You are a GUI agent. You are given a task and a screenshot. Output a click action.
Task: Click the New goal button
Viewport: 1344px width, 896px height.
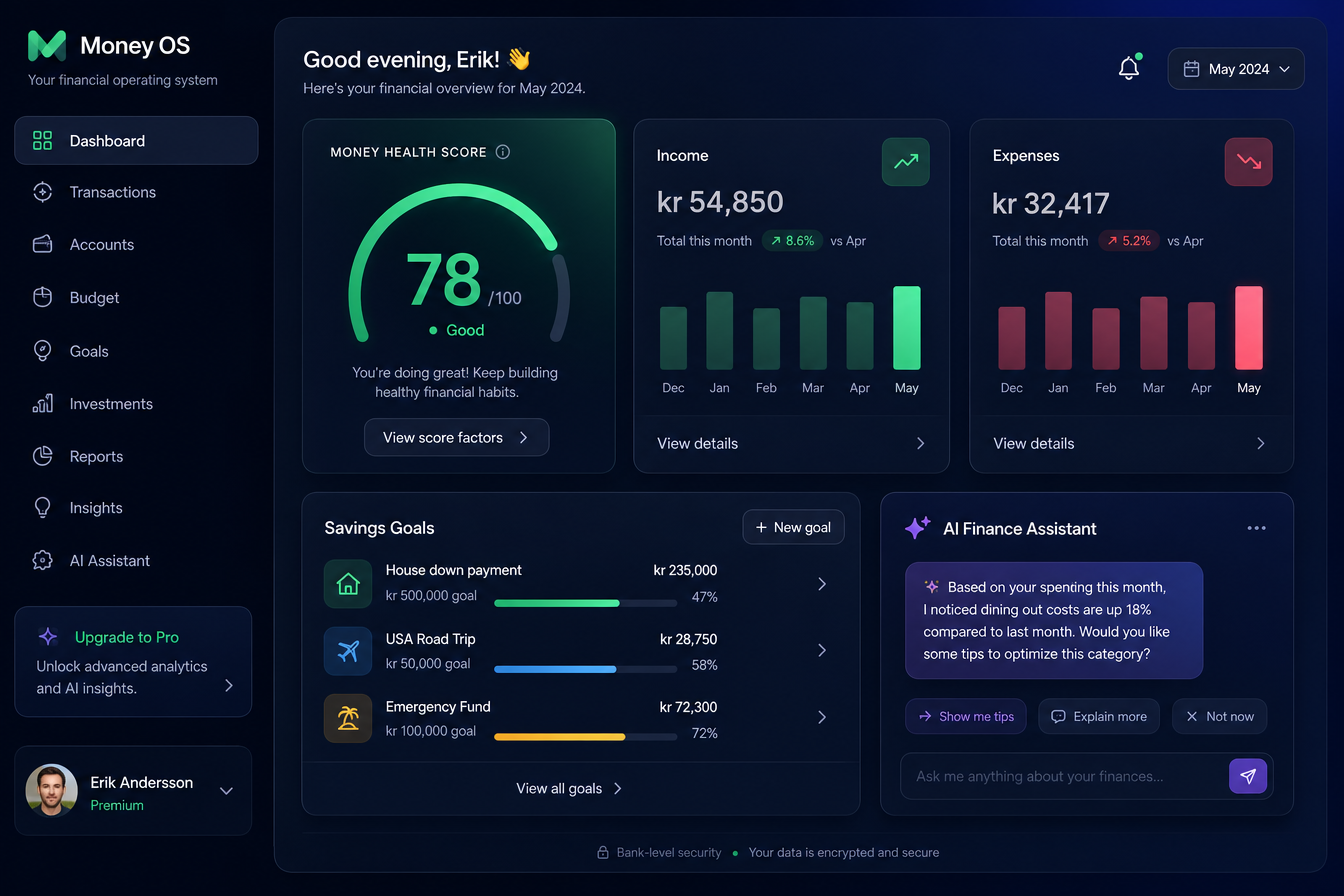click(x=794, y=527)
